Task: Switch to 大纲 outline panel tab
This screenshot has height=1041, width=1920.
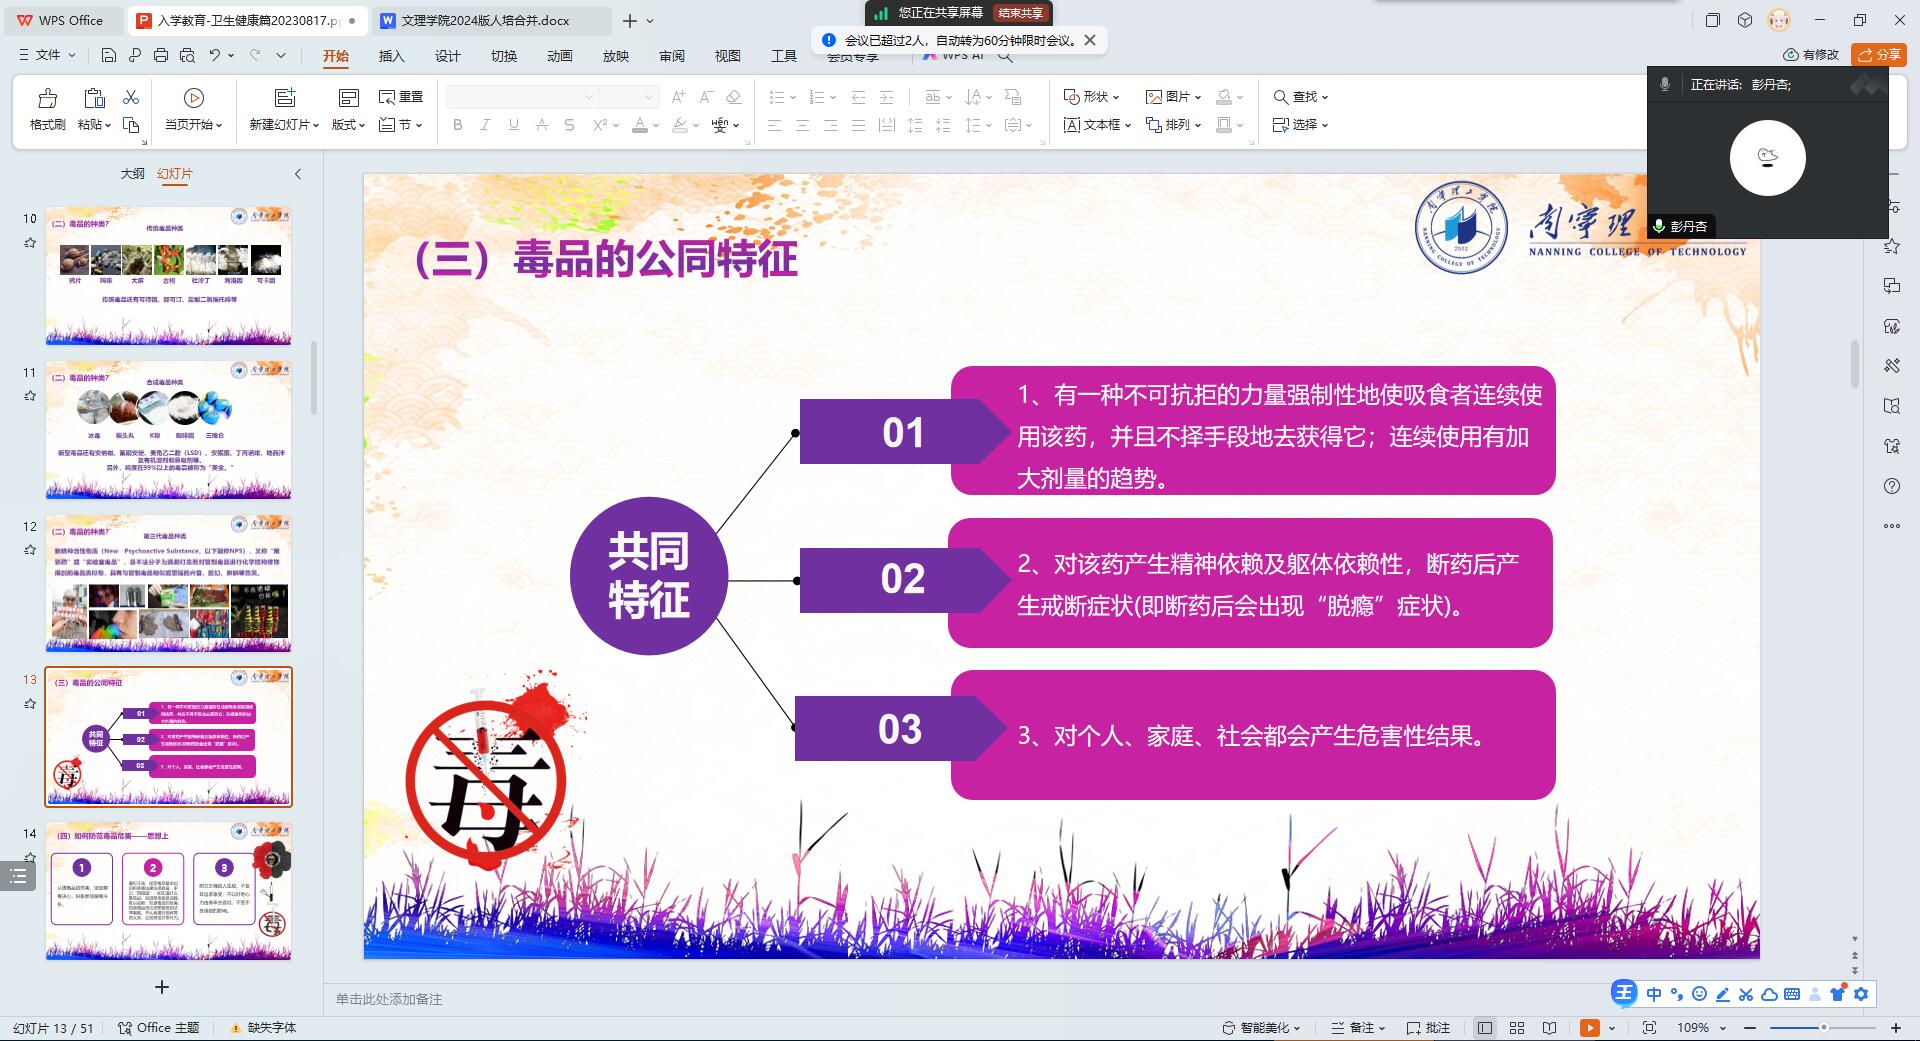Action: coord(132,173)
